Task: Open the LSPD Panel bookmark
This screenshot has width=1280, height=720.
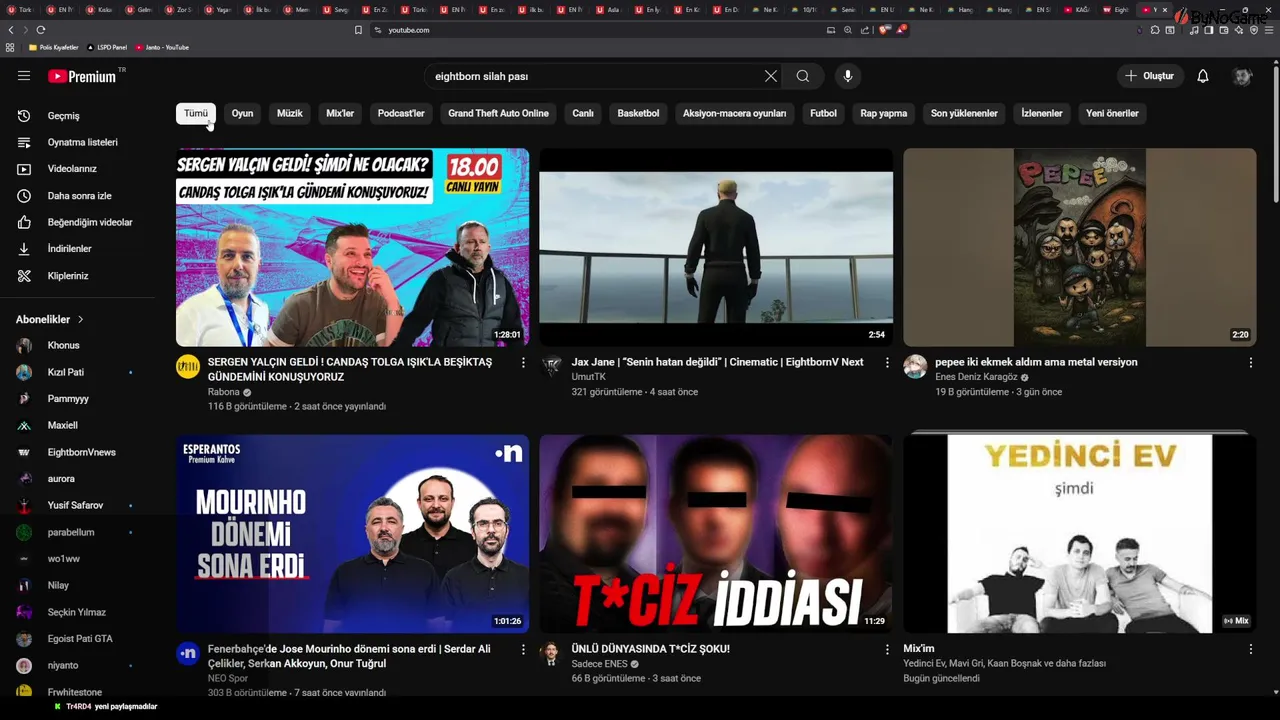Action: point(107,47)
